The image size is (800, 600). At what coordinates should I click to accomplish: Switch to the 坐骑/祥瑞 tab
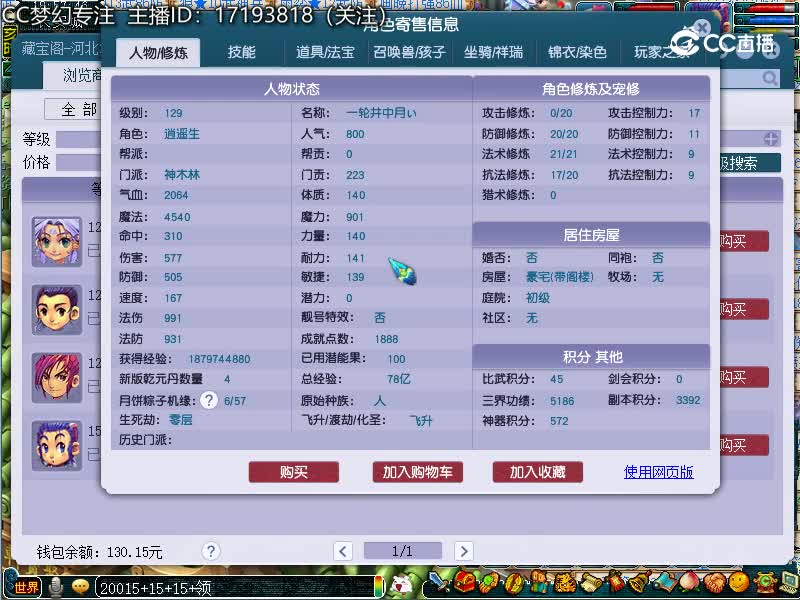[x=493, y=52]
